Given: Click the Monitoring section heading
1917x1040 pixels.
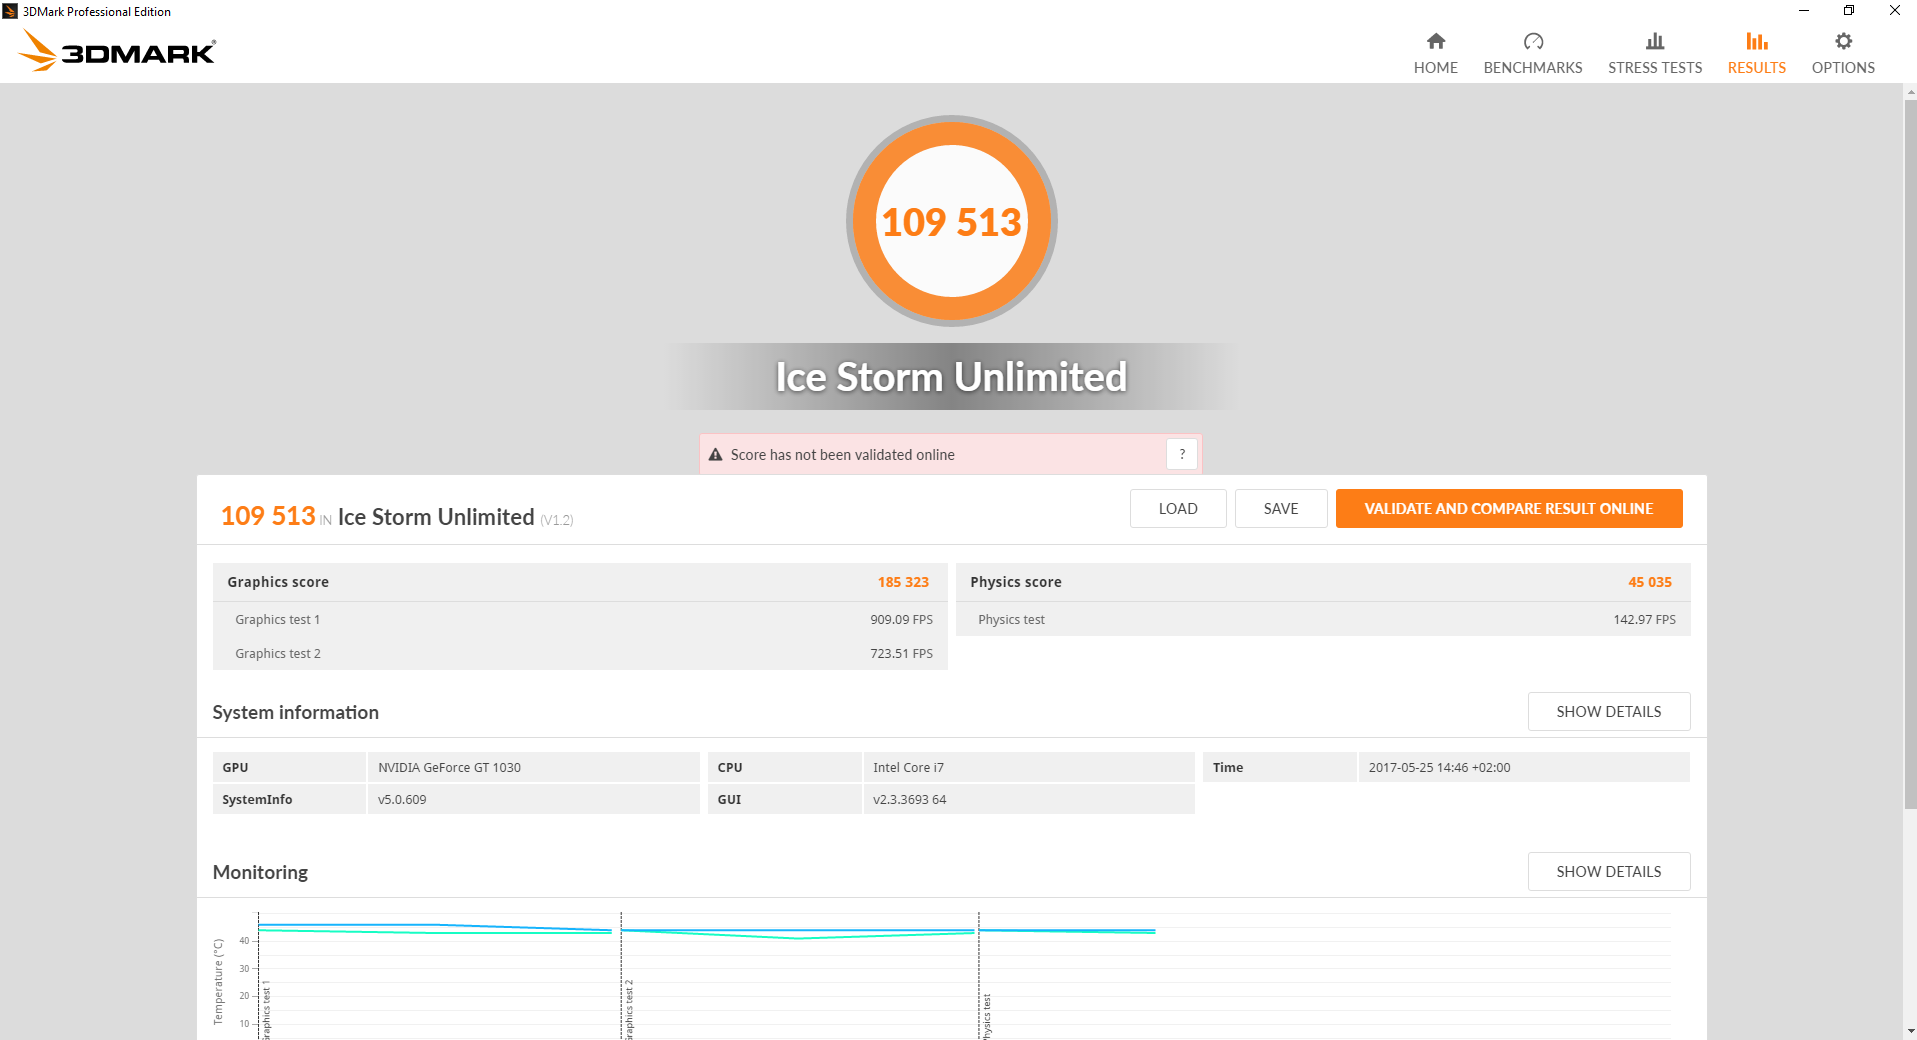Looking at the screenshot, I should (x=260, y=872).
